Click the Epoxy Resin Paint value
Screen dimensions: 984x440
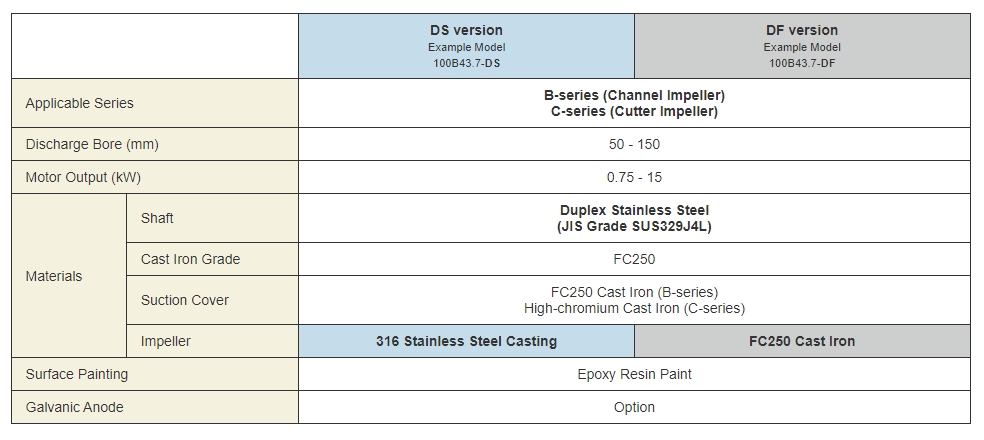click(634, 374)
